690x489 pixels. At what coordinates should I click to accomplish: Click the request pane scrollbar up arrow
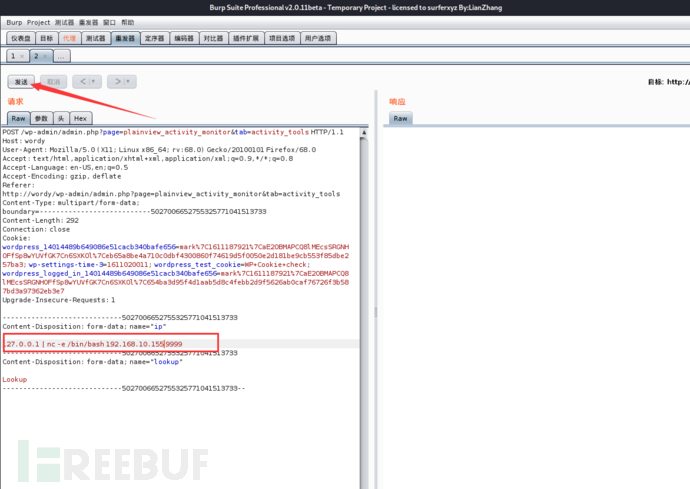click(363, 132)
